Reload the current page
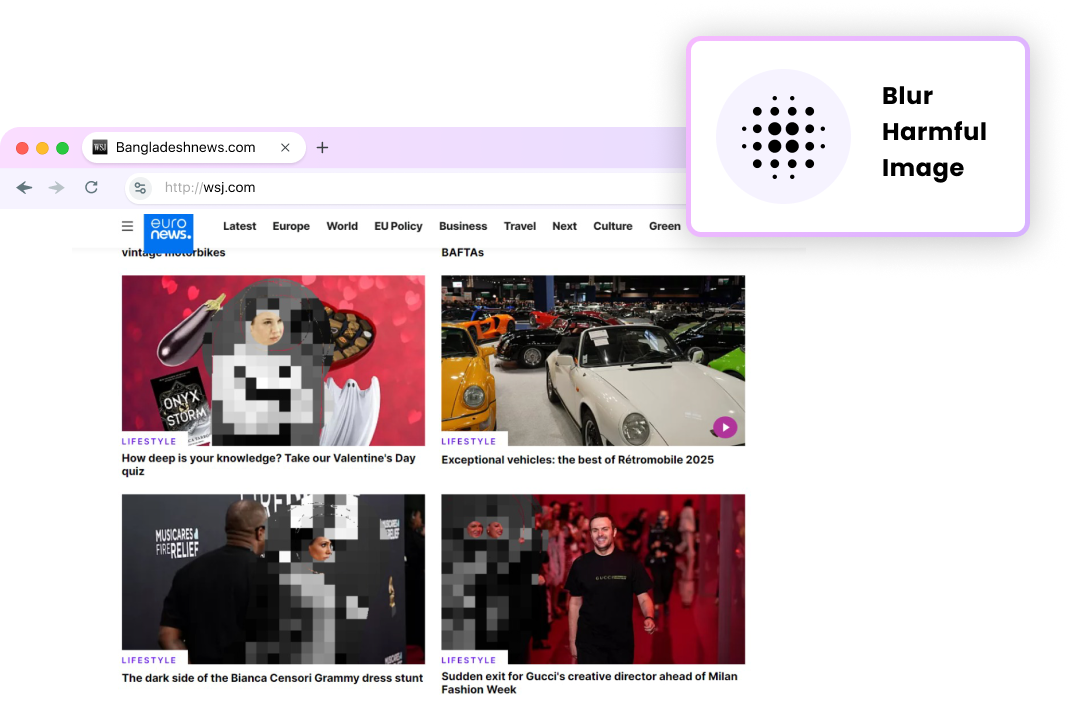Screen dimensions: 1070x710 click(90, 187)
